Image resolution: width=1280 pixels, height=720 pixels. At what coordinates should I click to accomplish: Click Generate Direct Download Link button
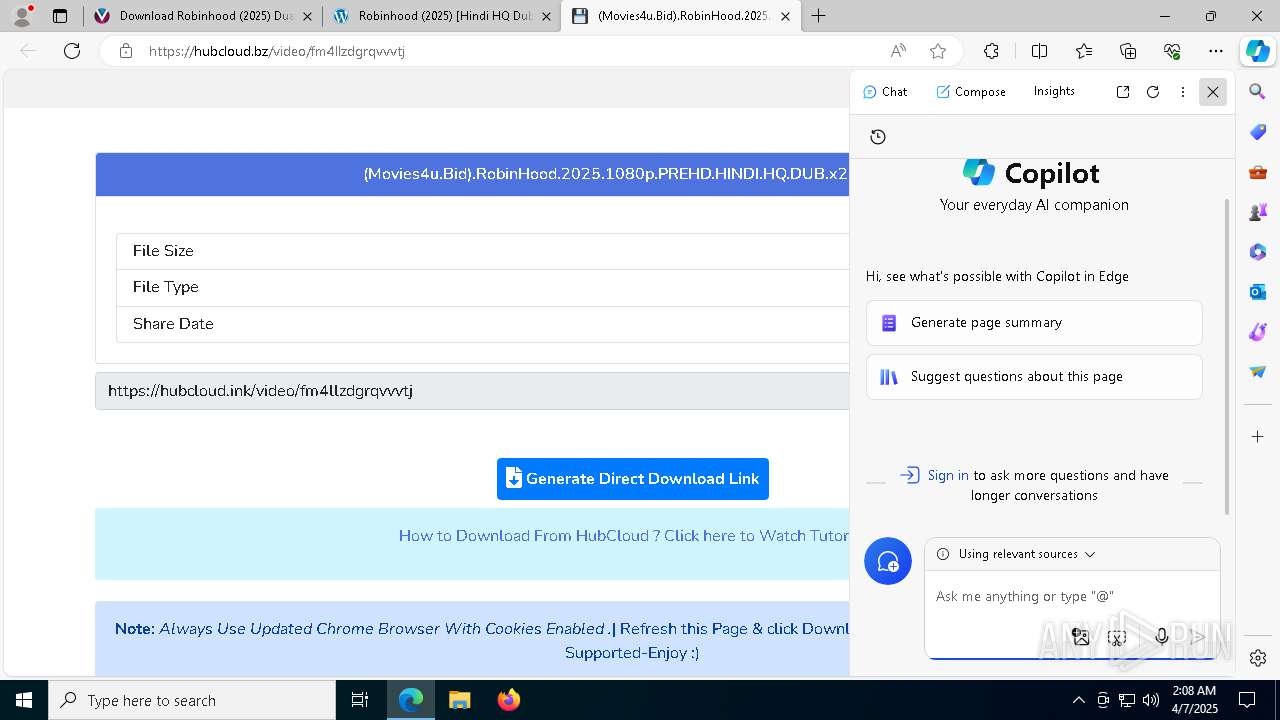tap(633, 479)
